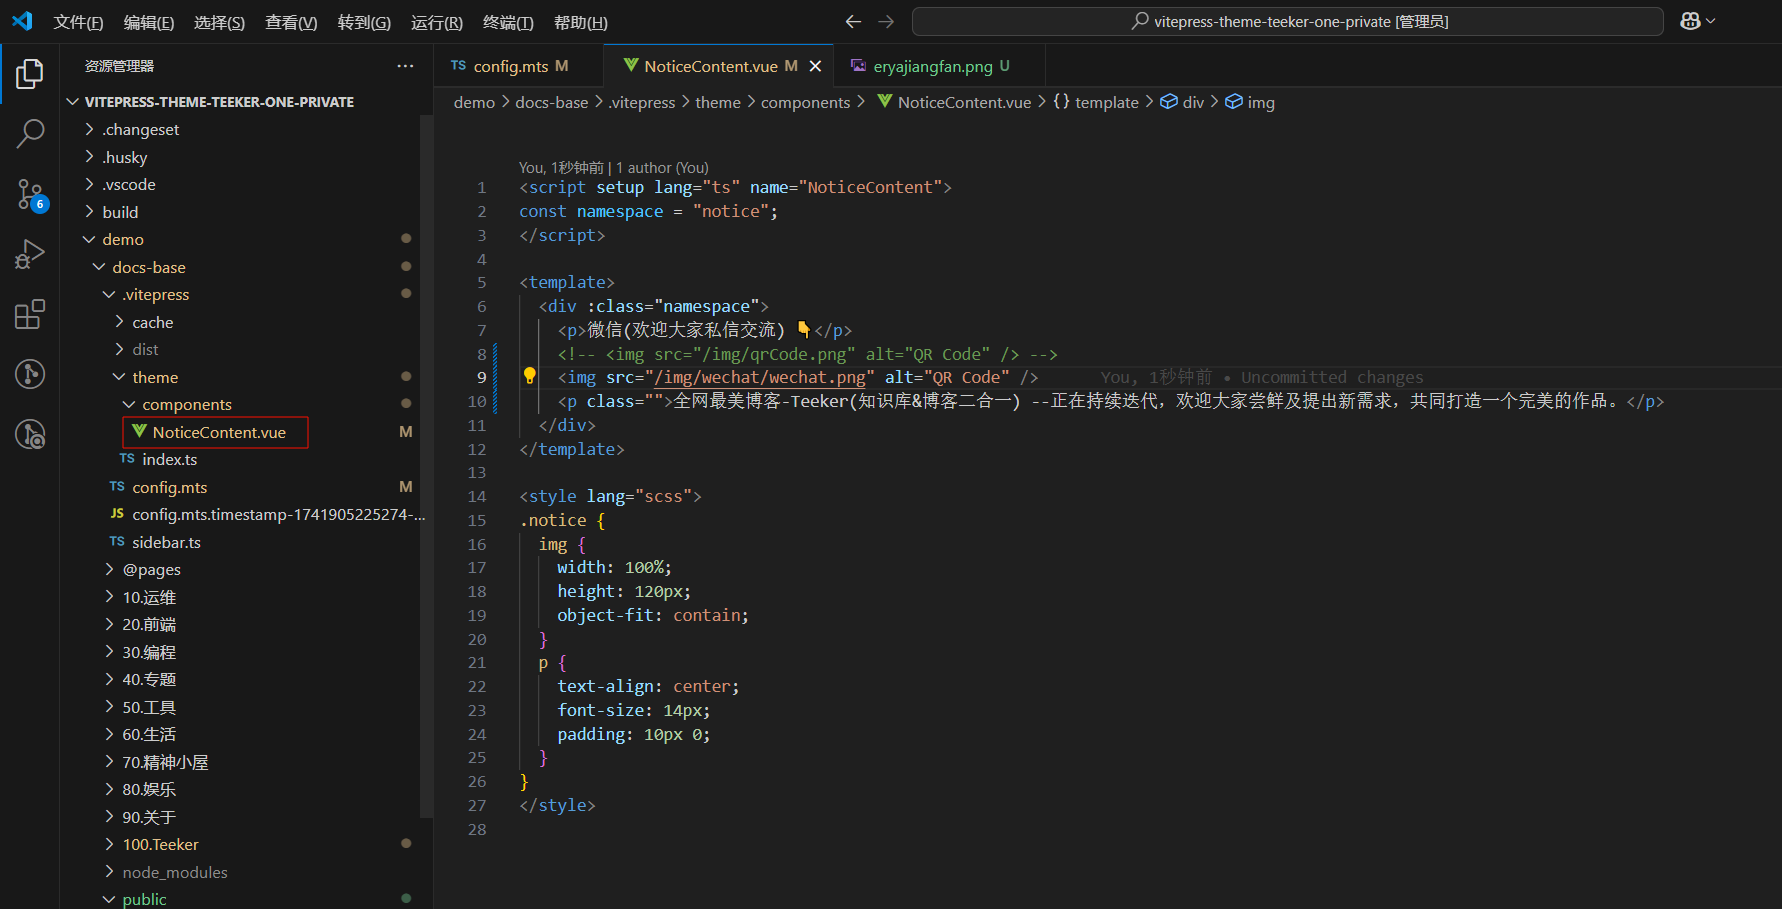Image resolution: width=1782 pixels, height=909 pixels.
Task: Open the Run and Debug view
Action: (x=30, y=254)
